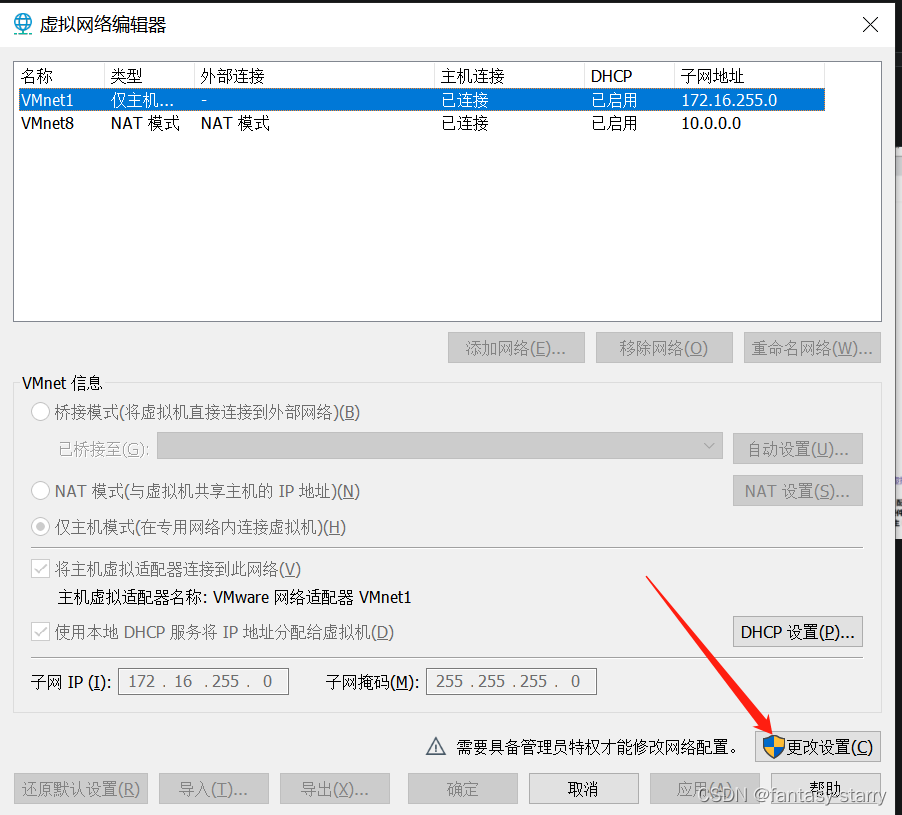
Task: Click 移除网络(O) button
Action: tap(664, 347)
